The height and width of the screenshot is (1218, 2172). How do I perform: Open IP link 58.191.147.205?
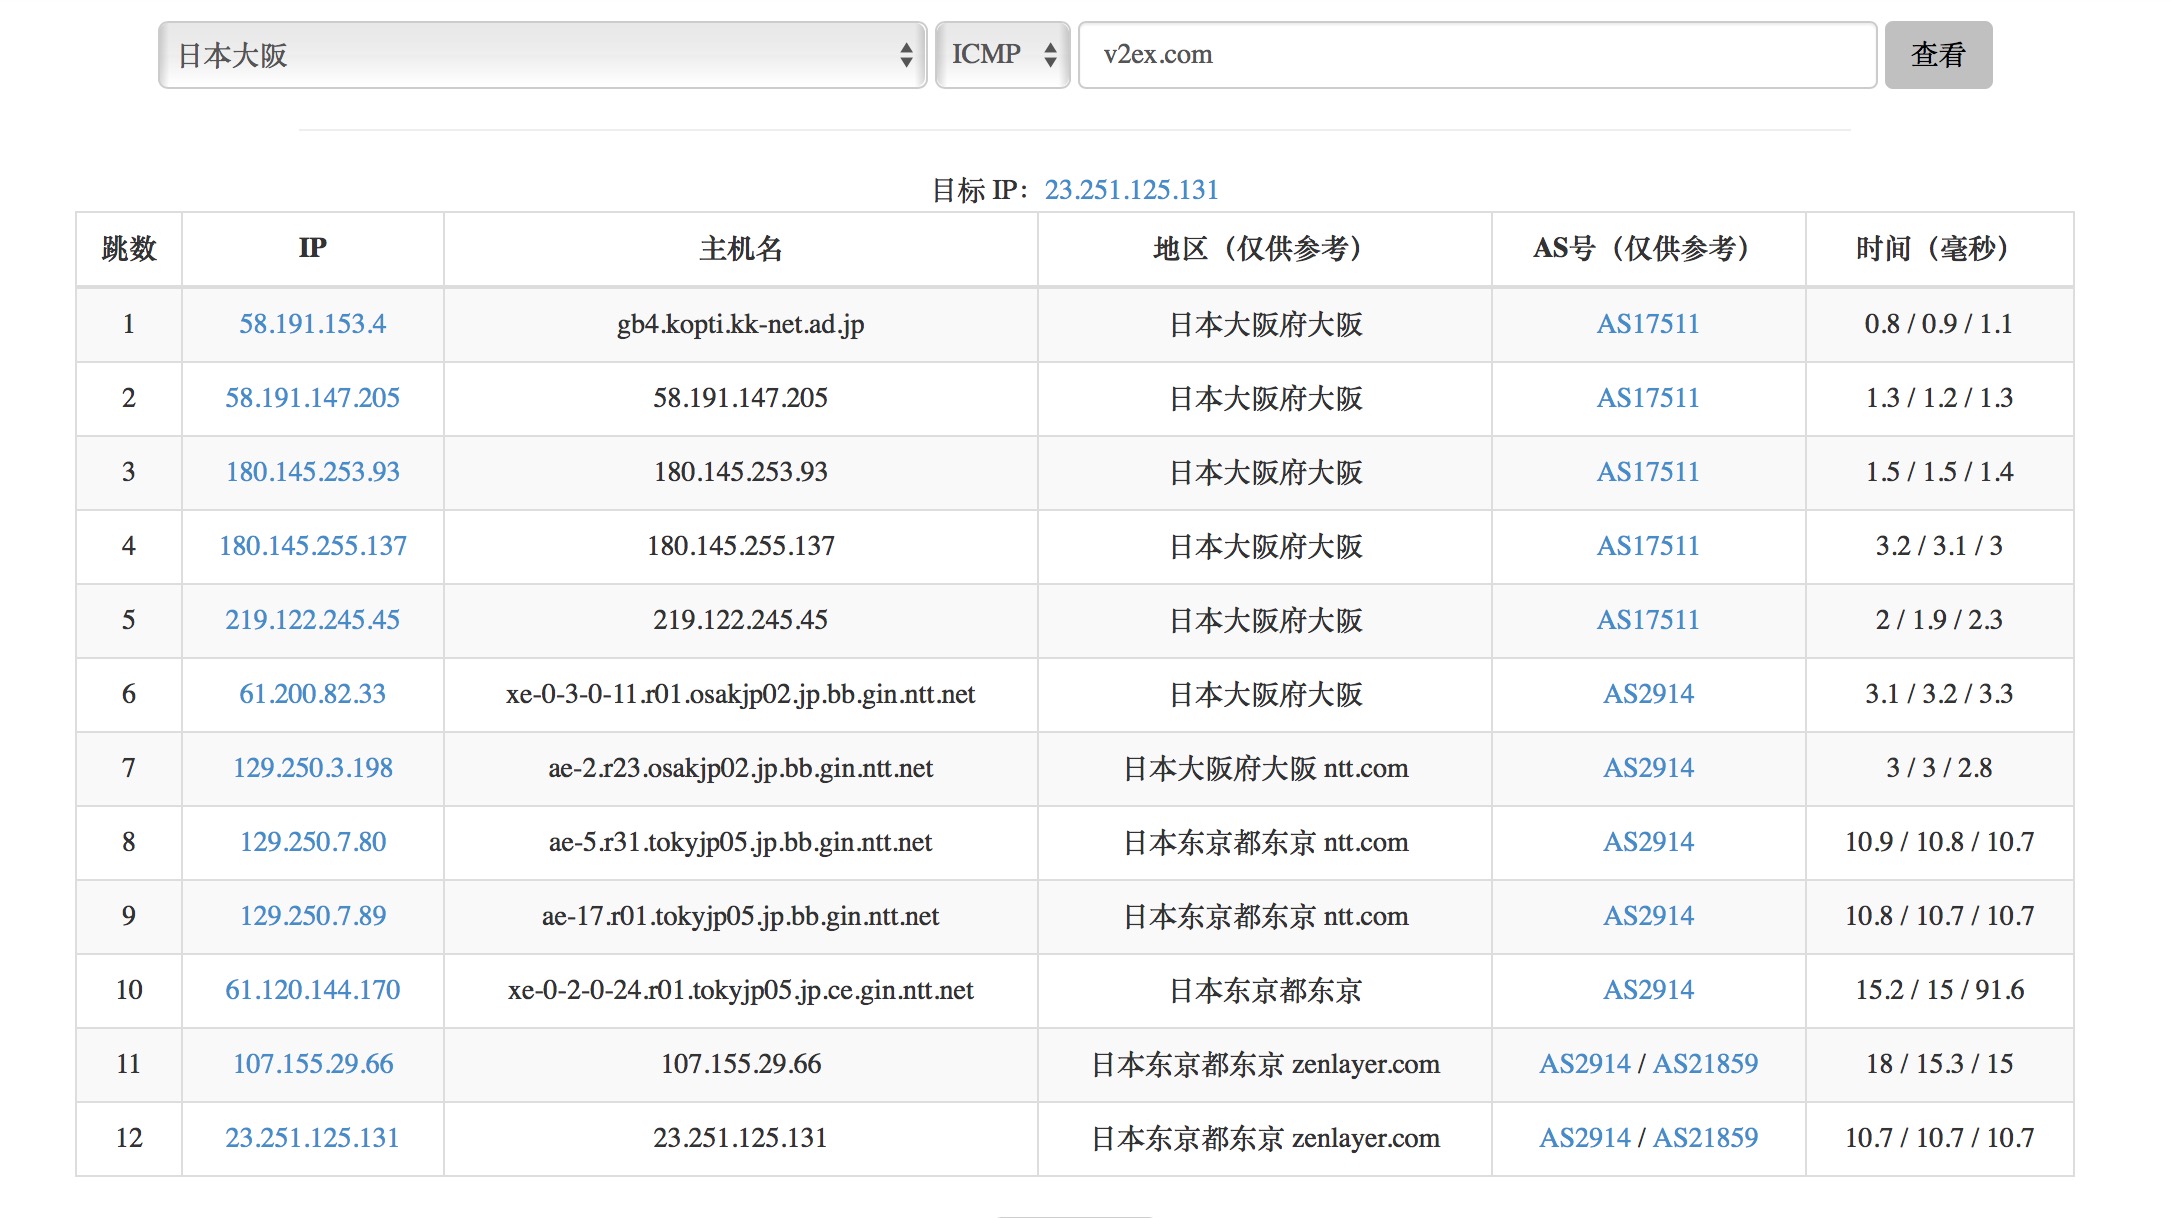point(312,398)
